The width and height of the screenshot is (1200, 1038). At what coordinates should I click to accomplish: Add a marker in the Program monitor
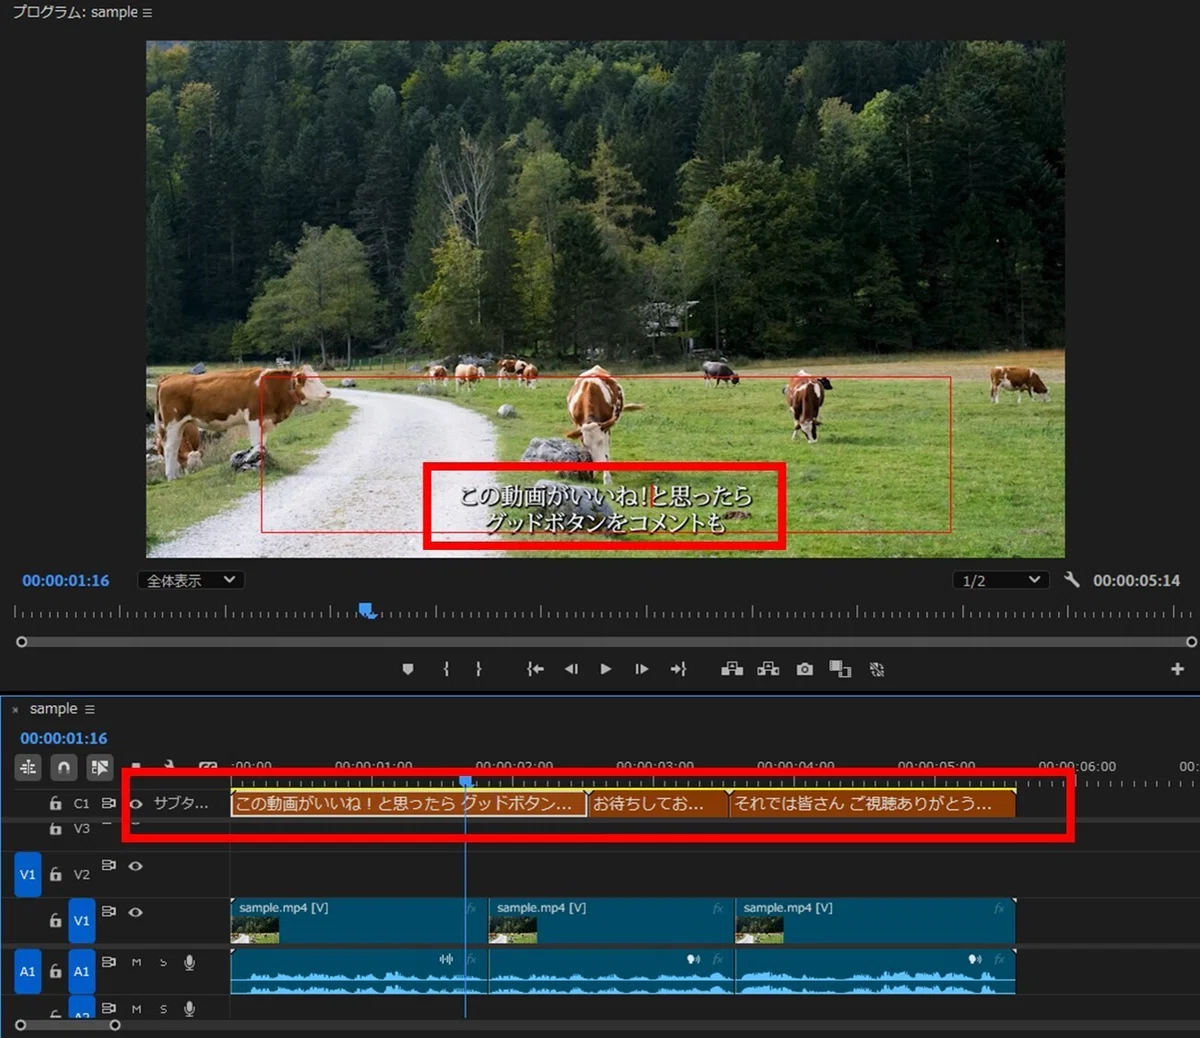(x=408, y=669)
